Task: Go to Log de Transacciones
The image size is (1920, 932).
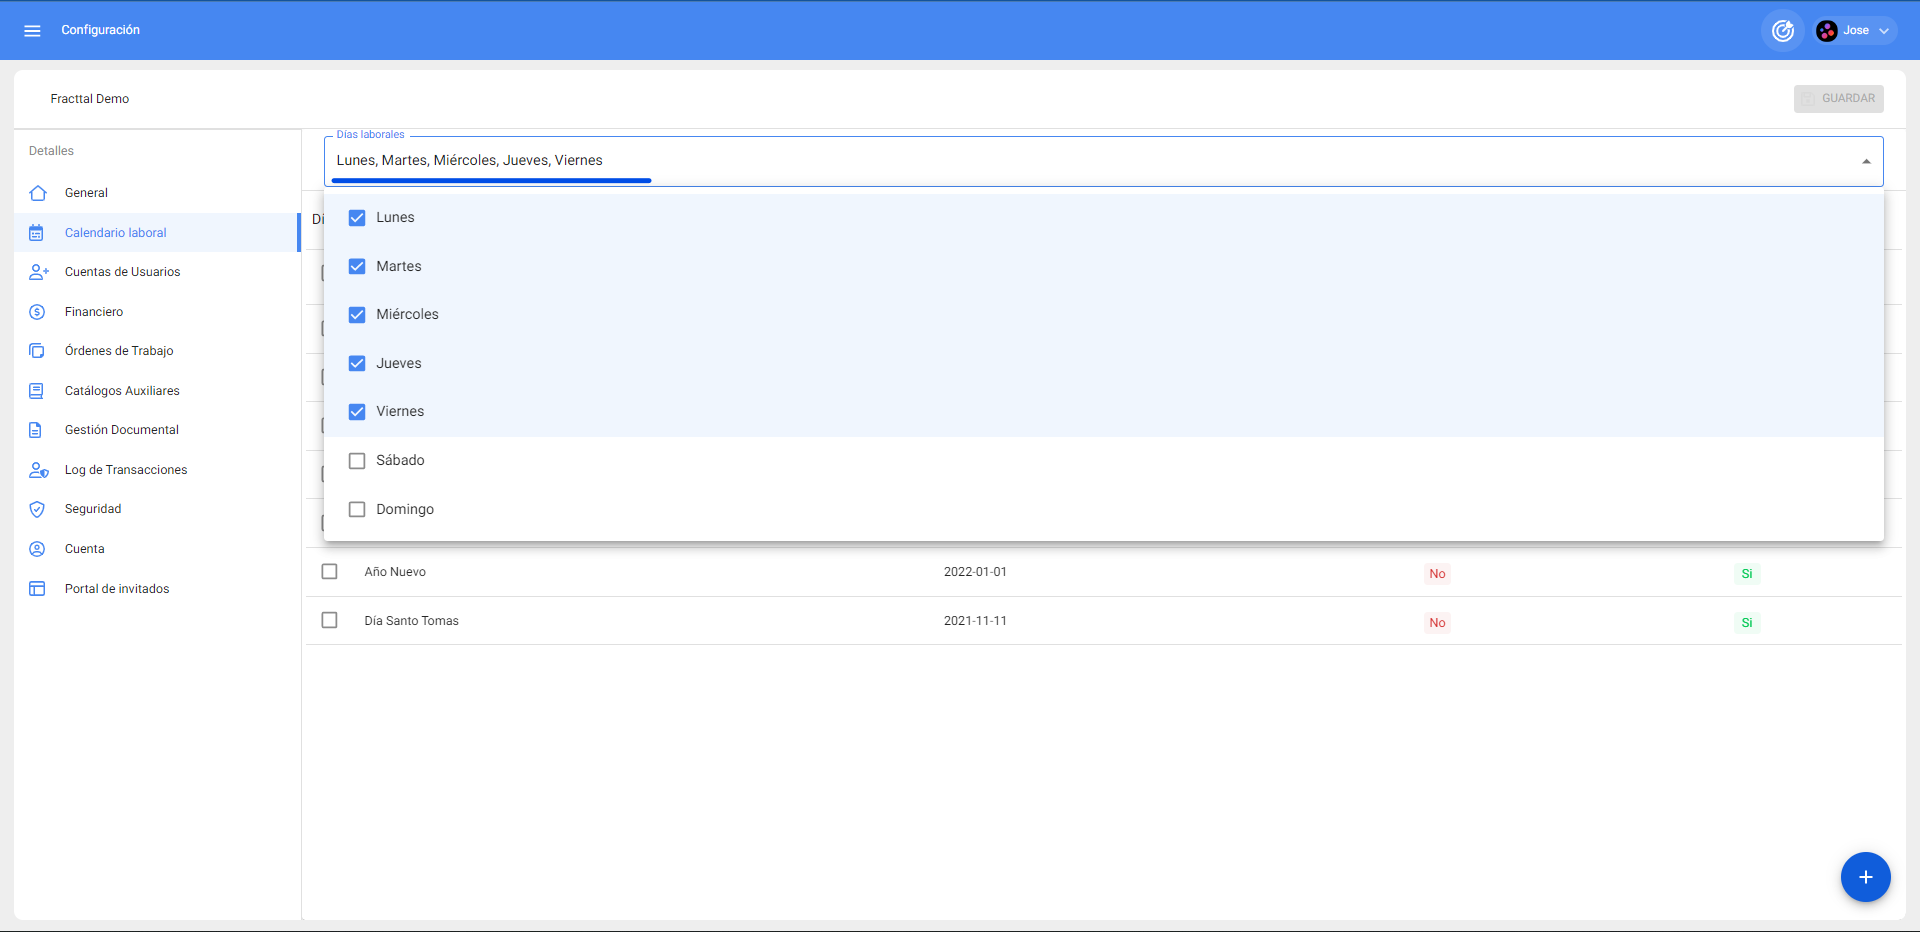Action: tap(126, 470)
